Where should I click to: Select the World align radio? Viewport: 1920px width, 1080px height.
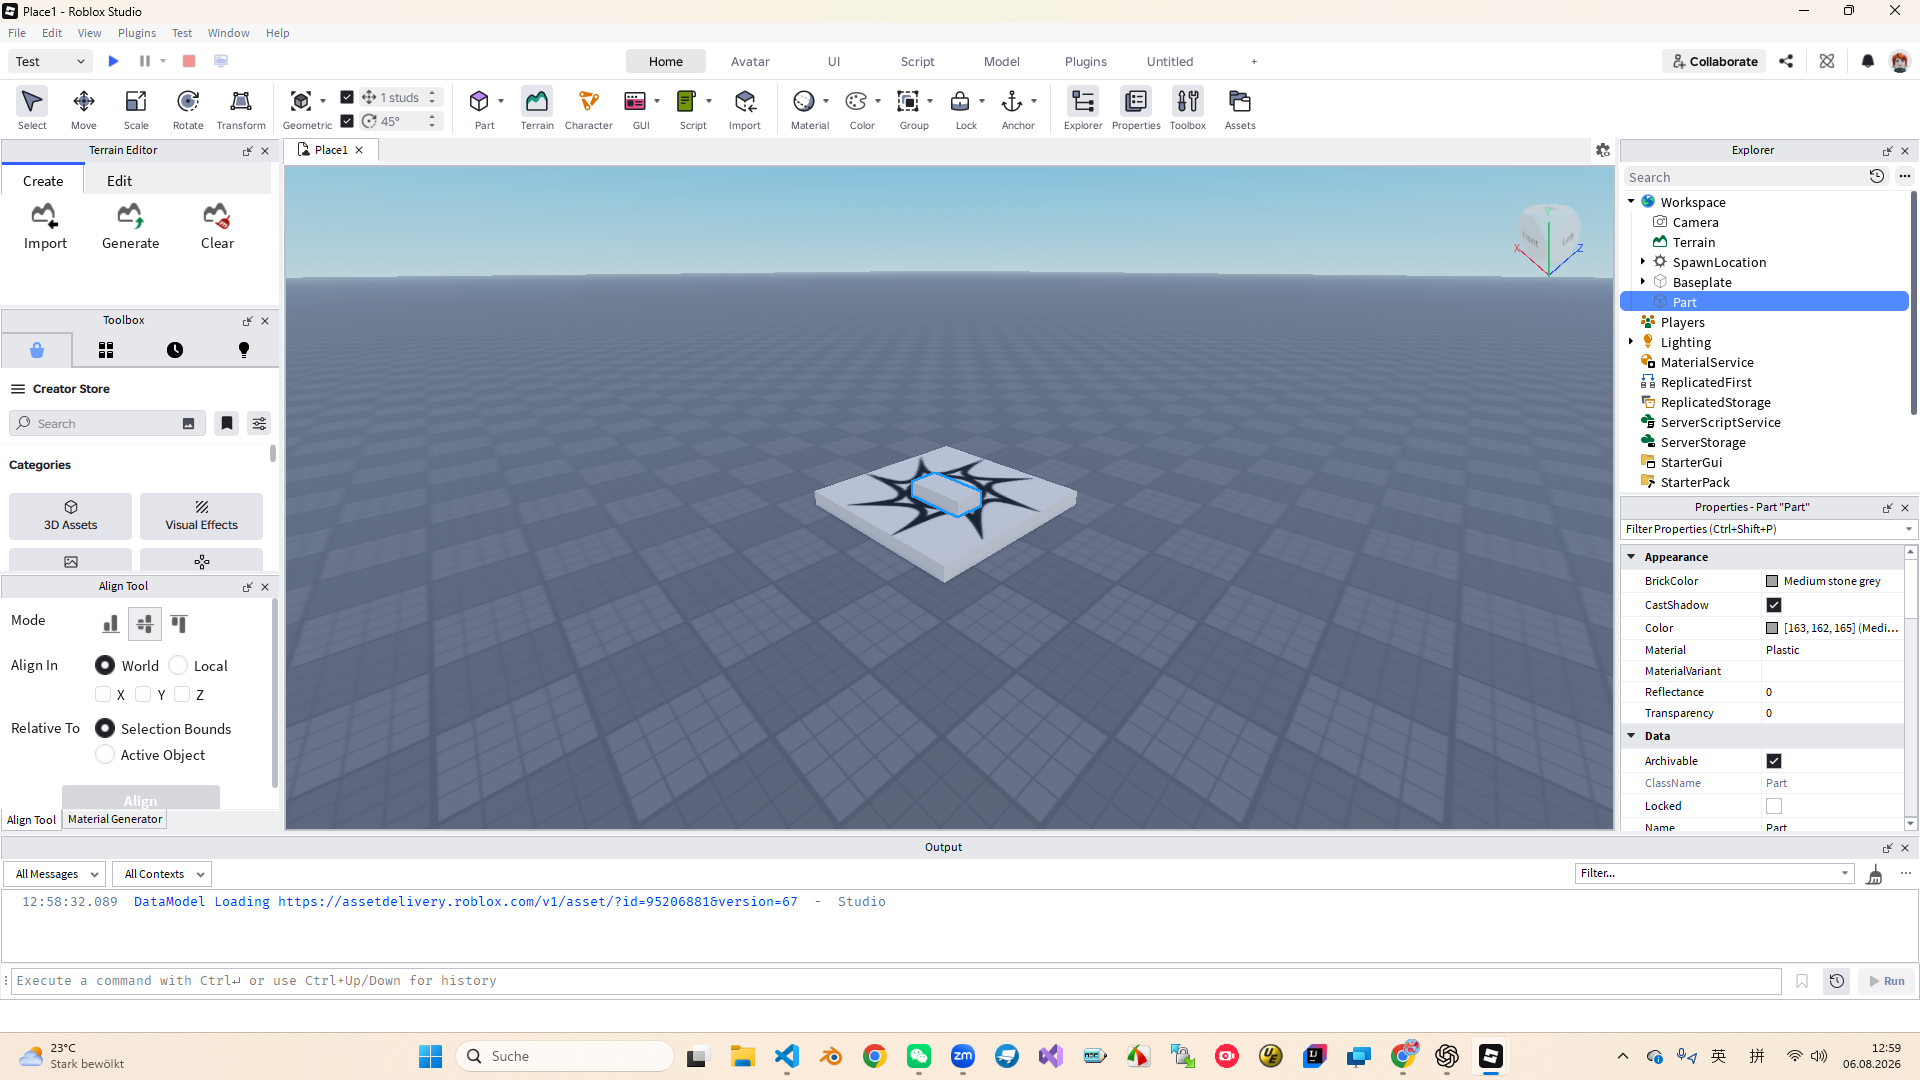105,665
